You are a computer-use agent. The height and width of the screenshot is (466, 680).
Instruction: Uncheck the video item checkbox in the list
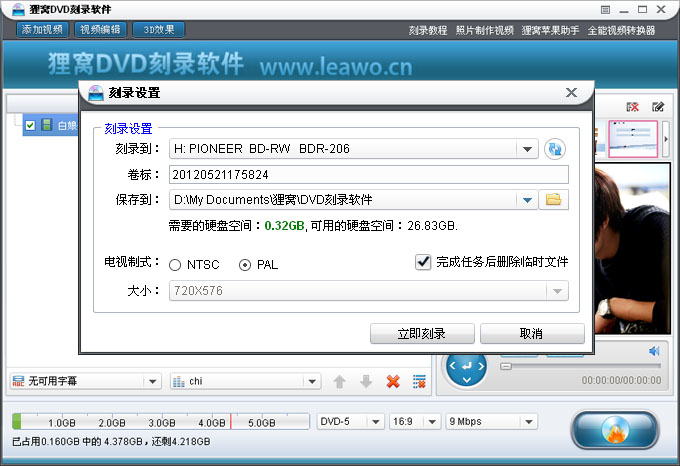click(x=30, y=125)
